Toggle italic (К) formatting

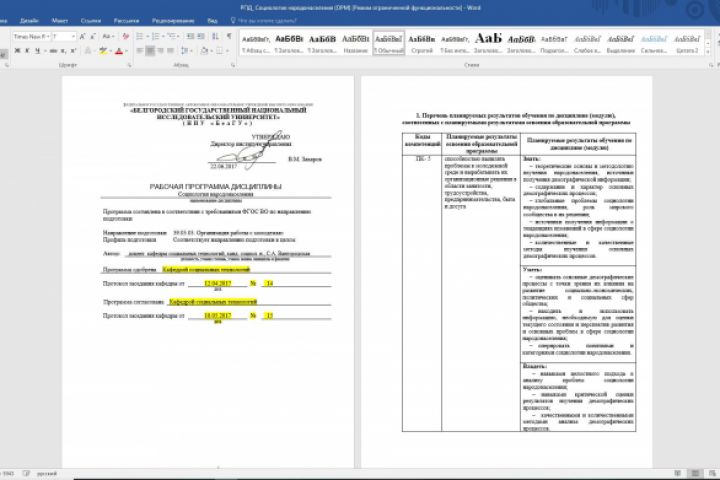[x=28, y=51]
